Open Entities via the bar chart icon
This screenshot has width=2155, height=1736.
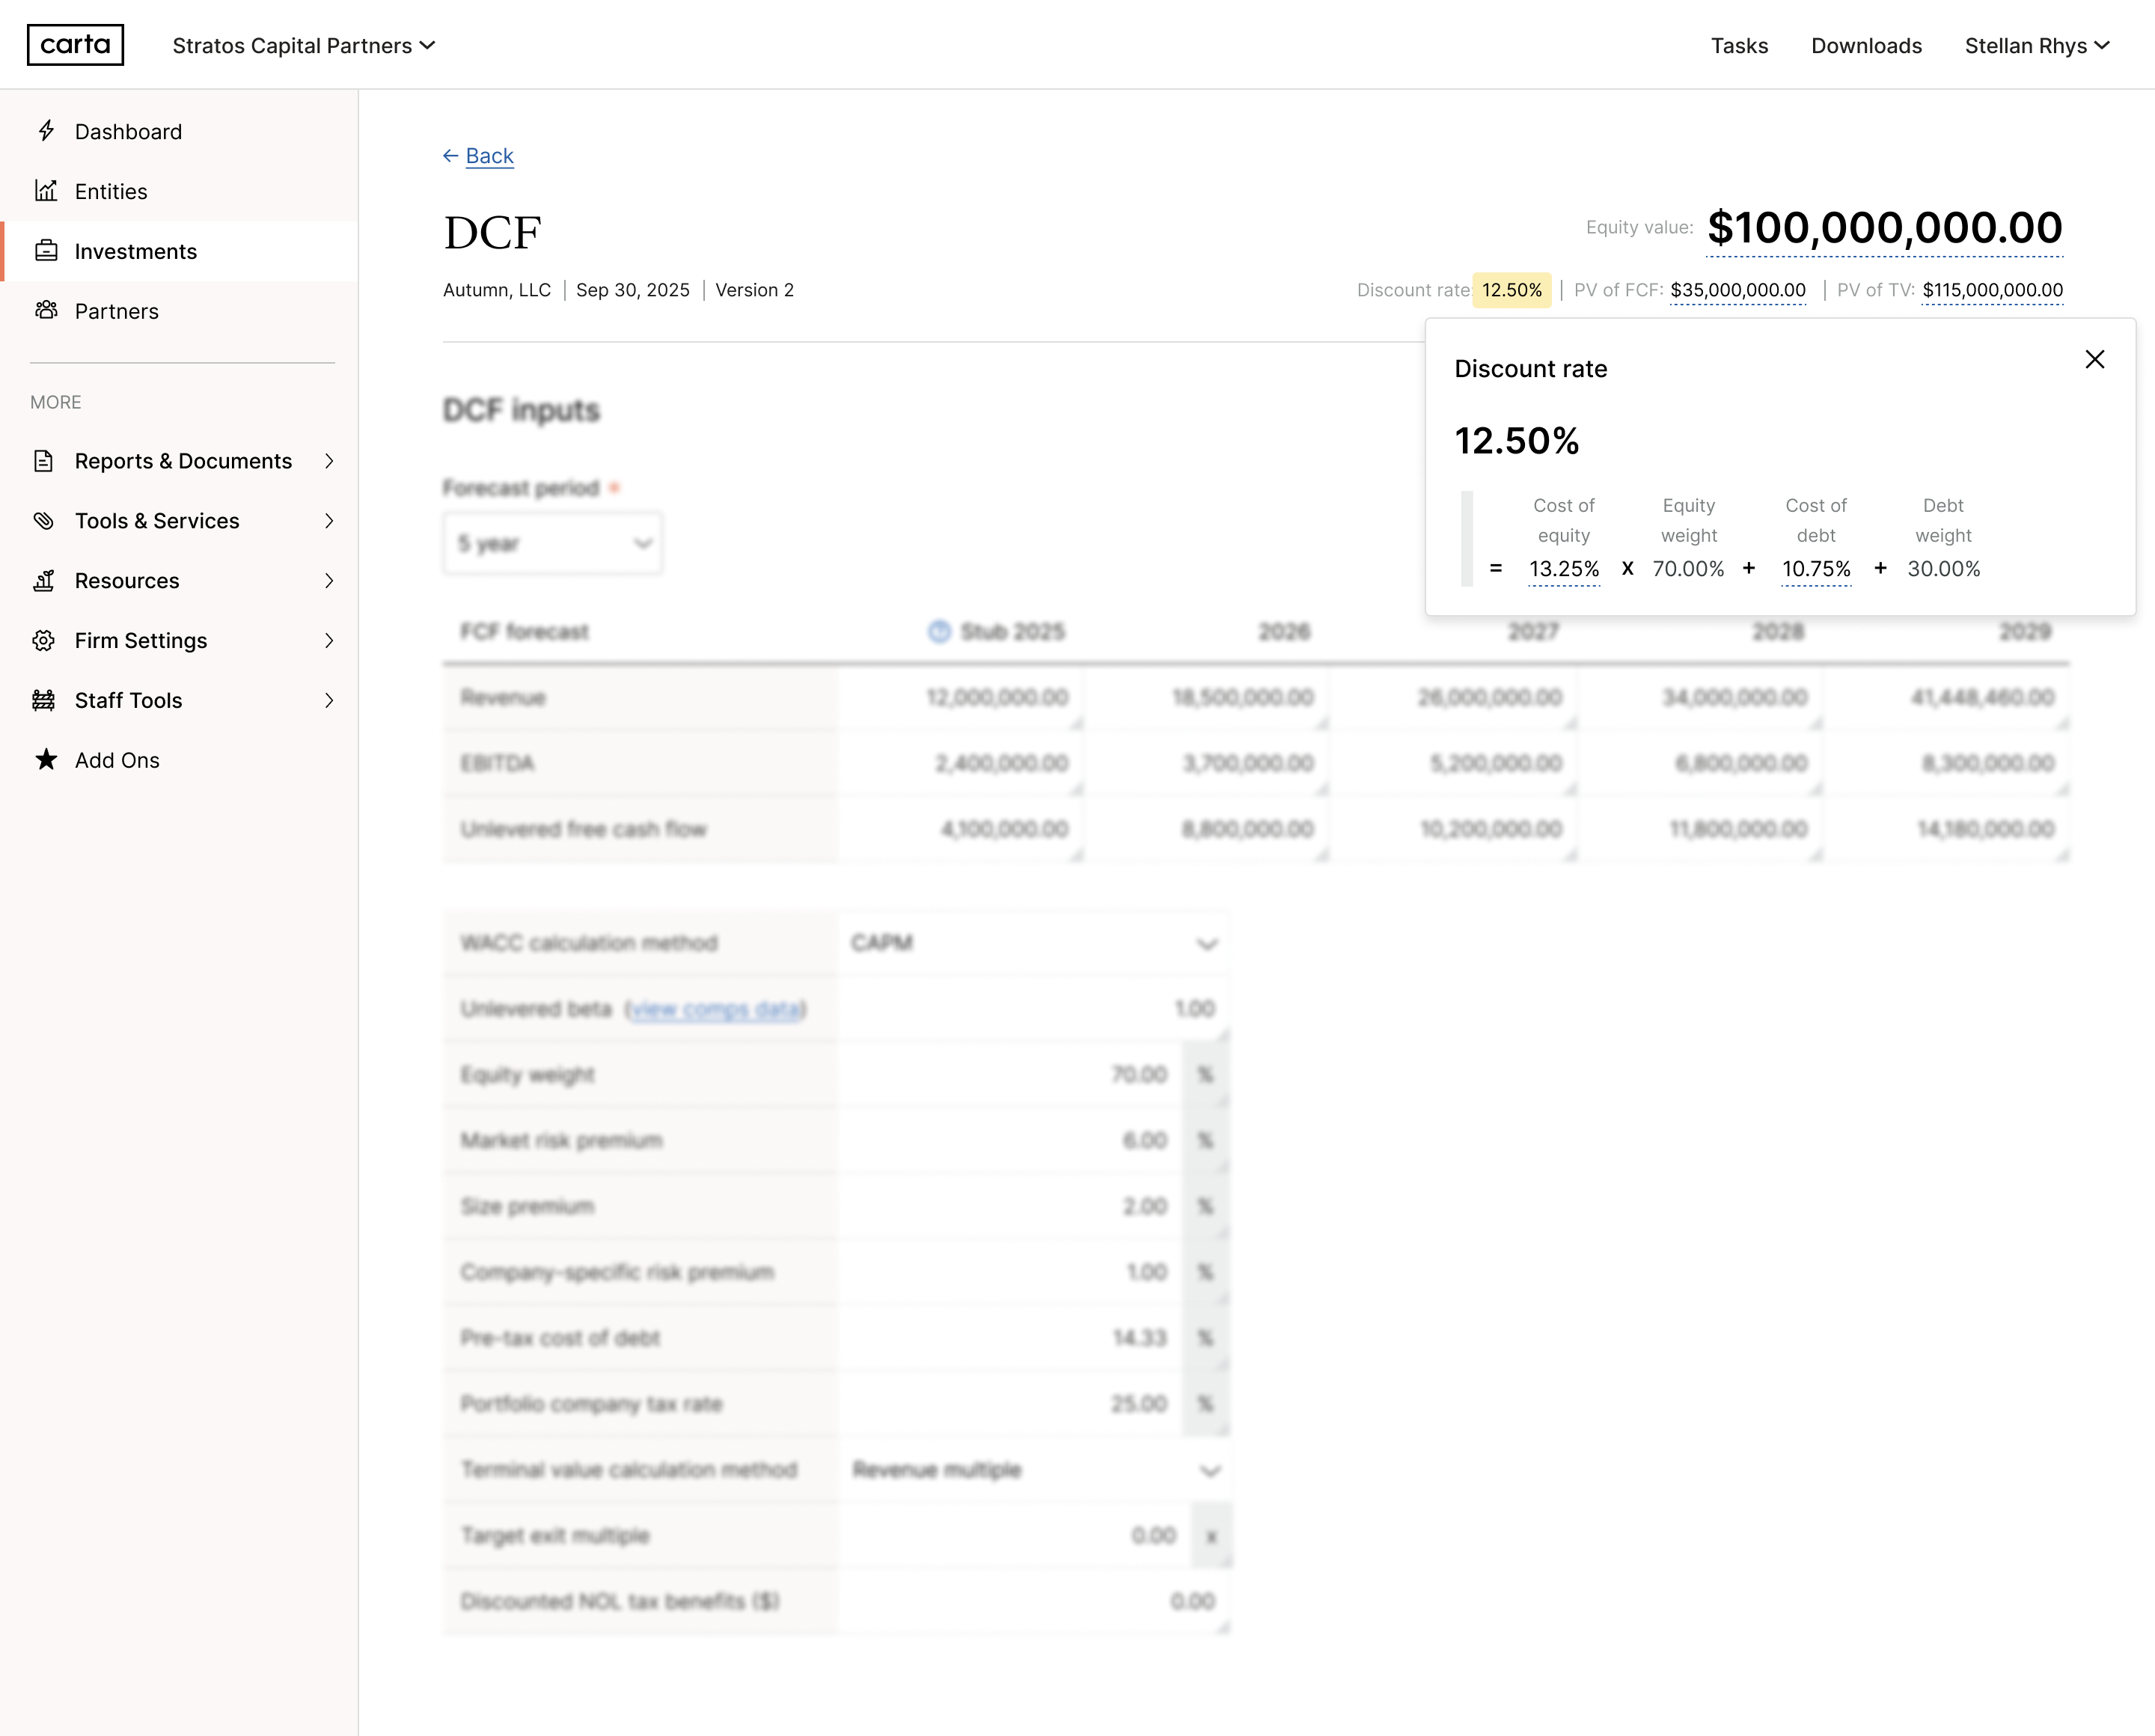point(46,190)
